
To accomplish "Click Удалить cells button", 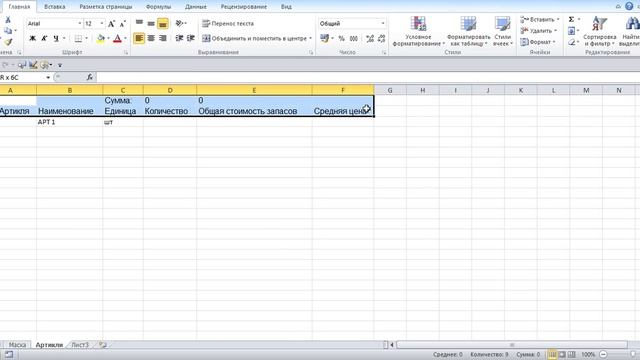I will [x=539, y=31].
